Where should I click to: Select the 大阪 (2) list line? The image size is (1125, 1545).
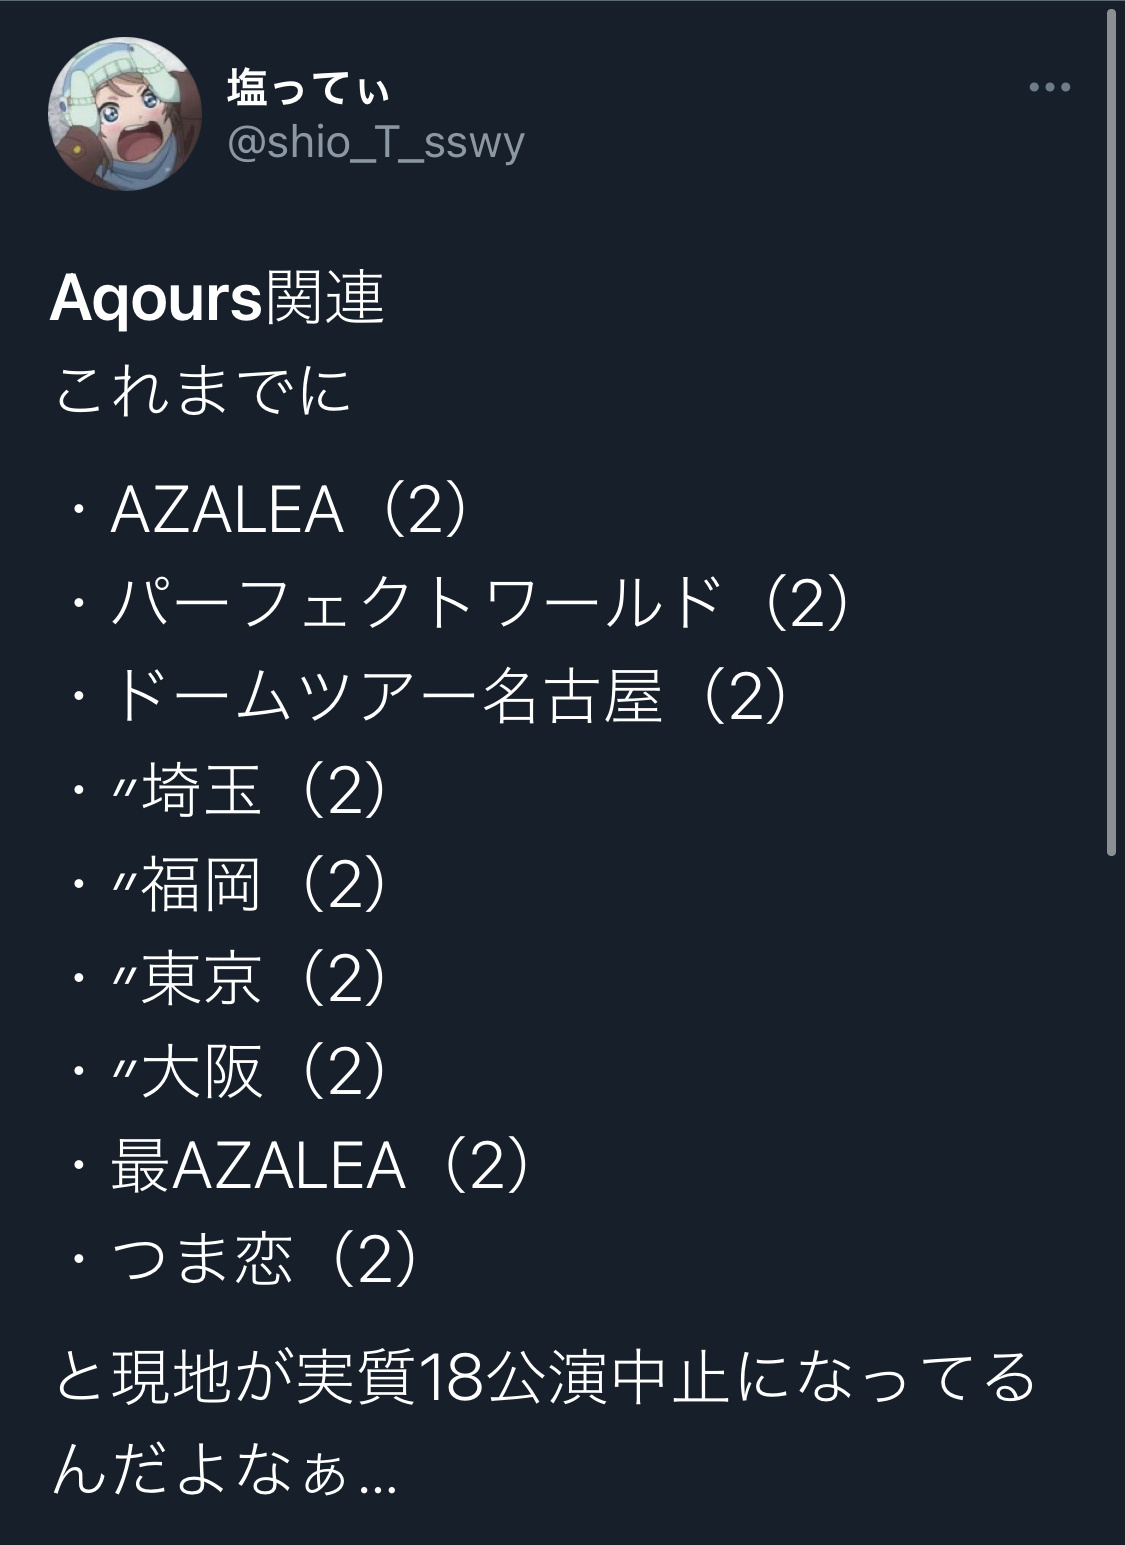[x=227, y=1072]
